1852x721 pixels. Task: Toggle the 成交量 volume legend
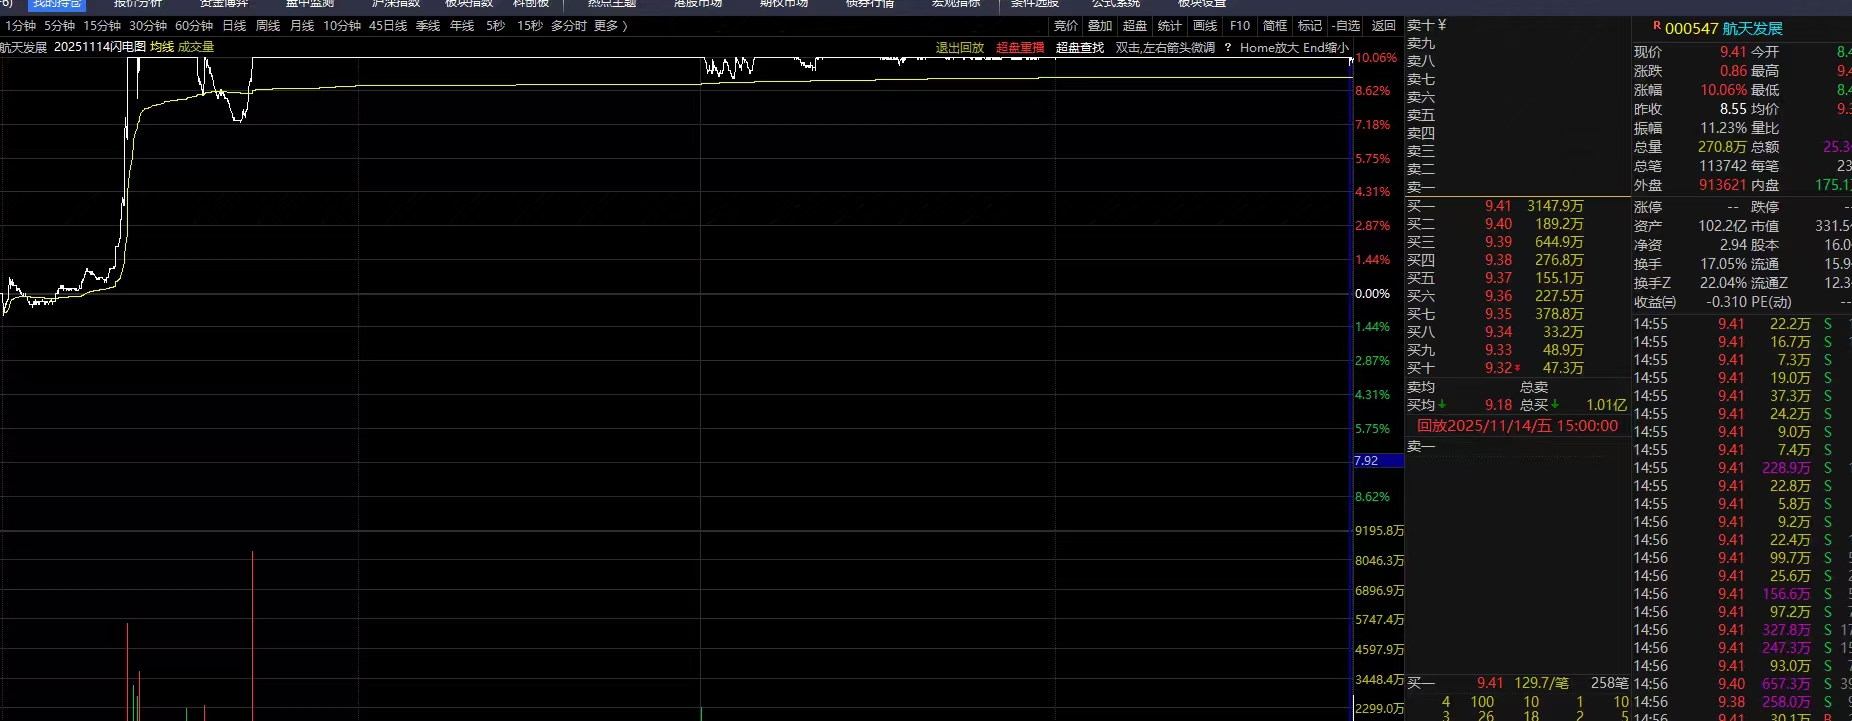[196, 47]
